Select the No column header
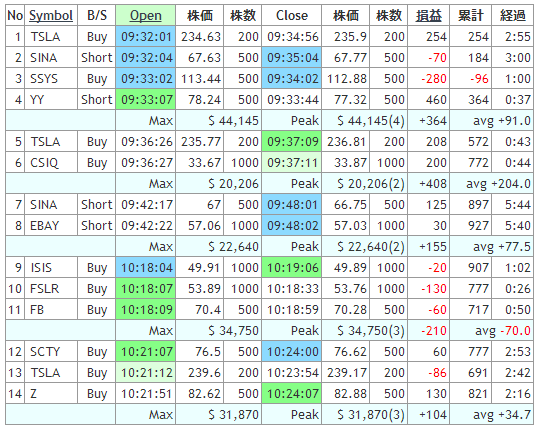Screen dimensions: 538x429 tap(15, 15)
